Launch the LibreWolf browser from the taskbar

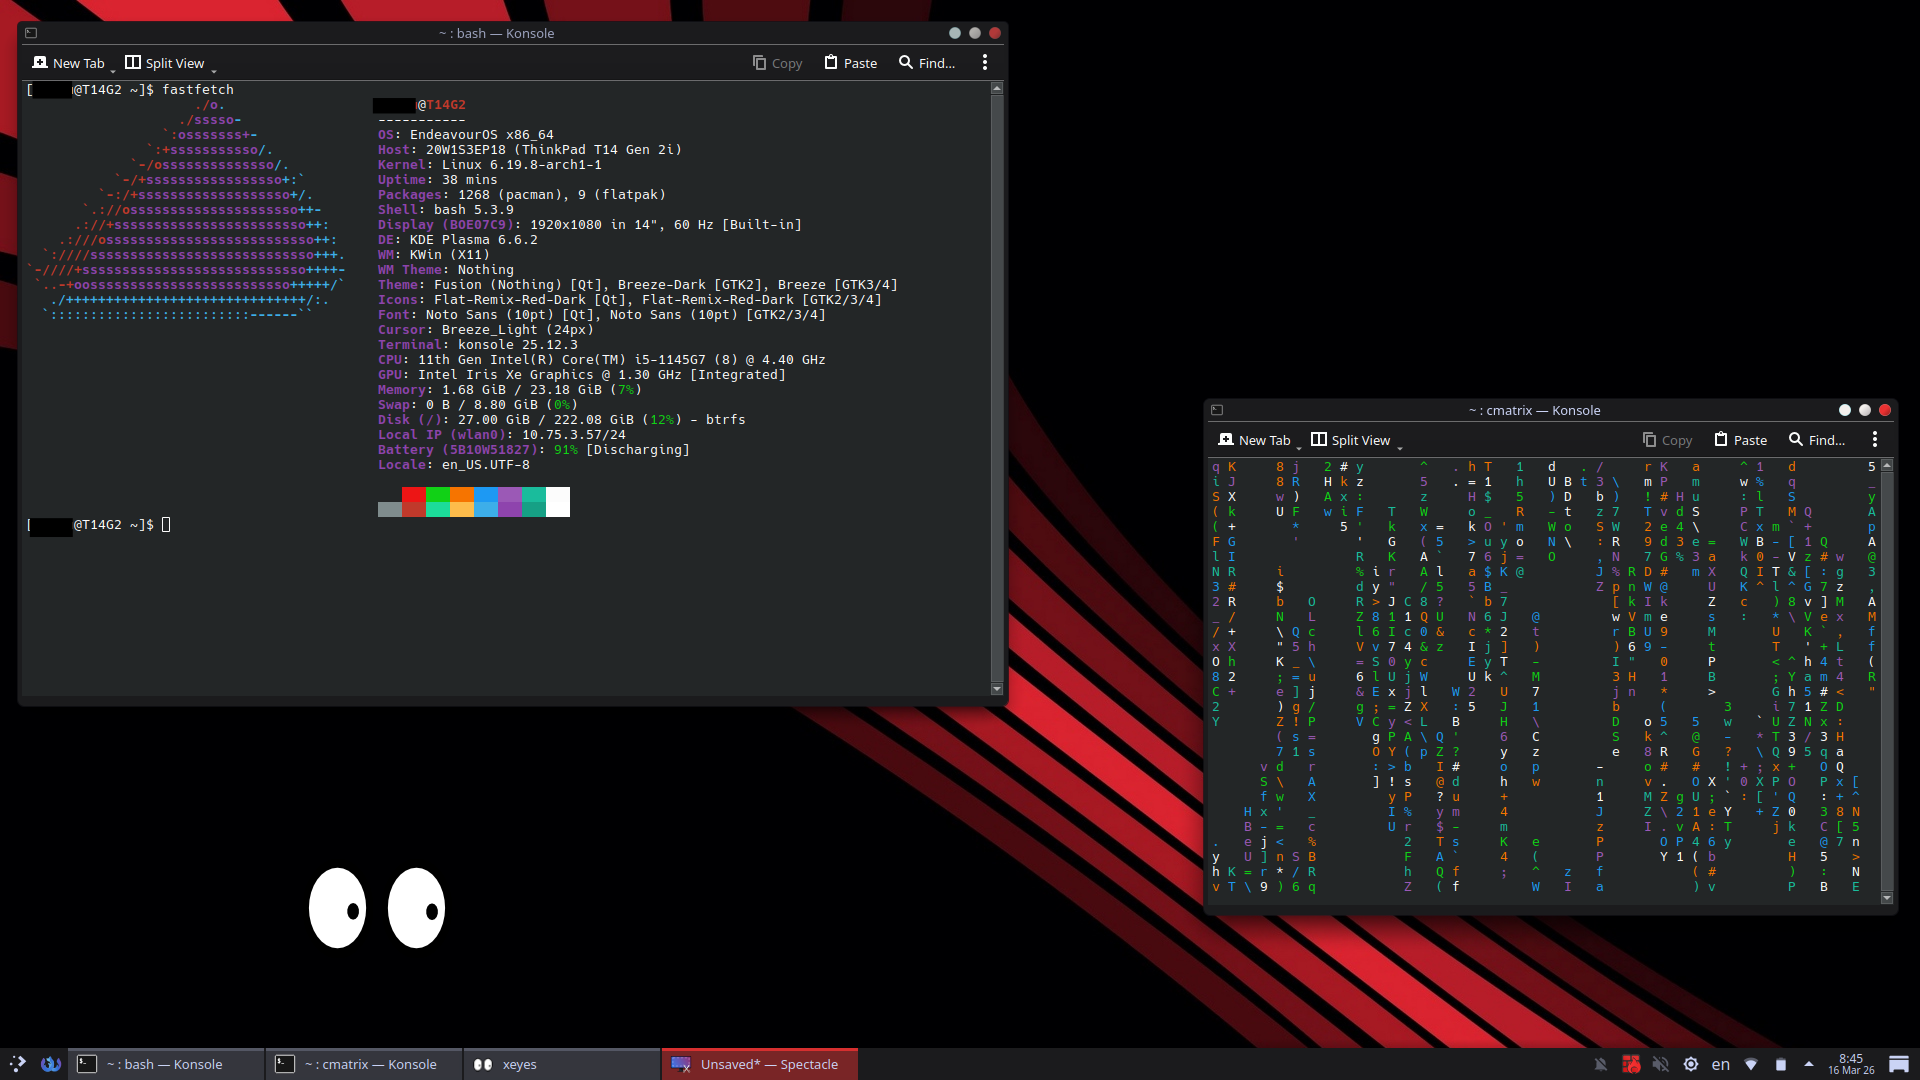[51, 1064]
